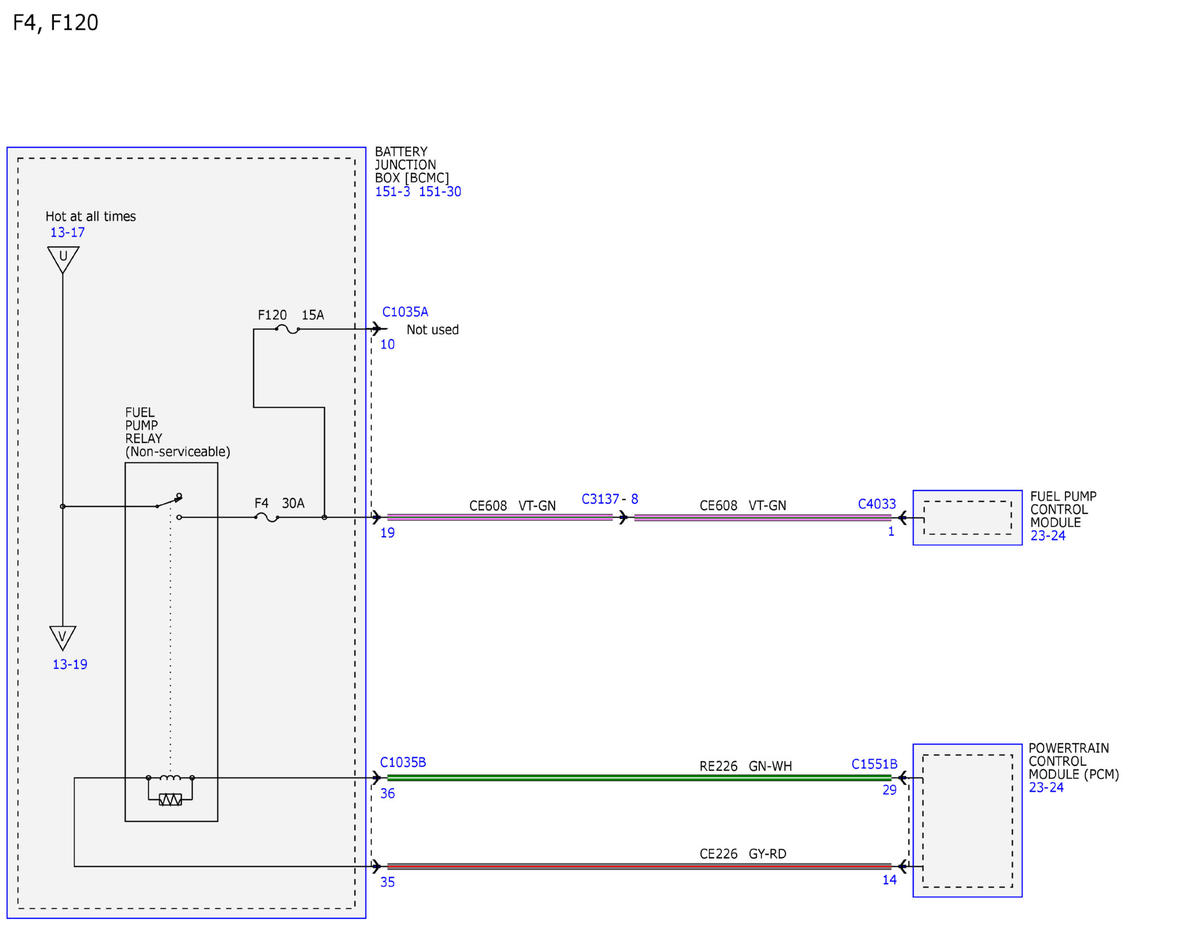Viewport: 1200px width, 927px height.
Task: Click the F4 30A fuse symbol
Action: pos(267,517)
